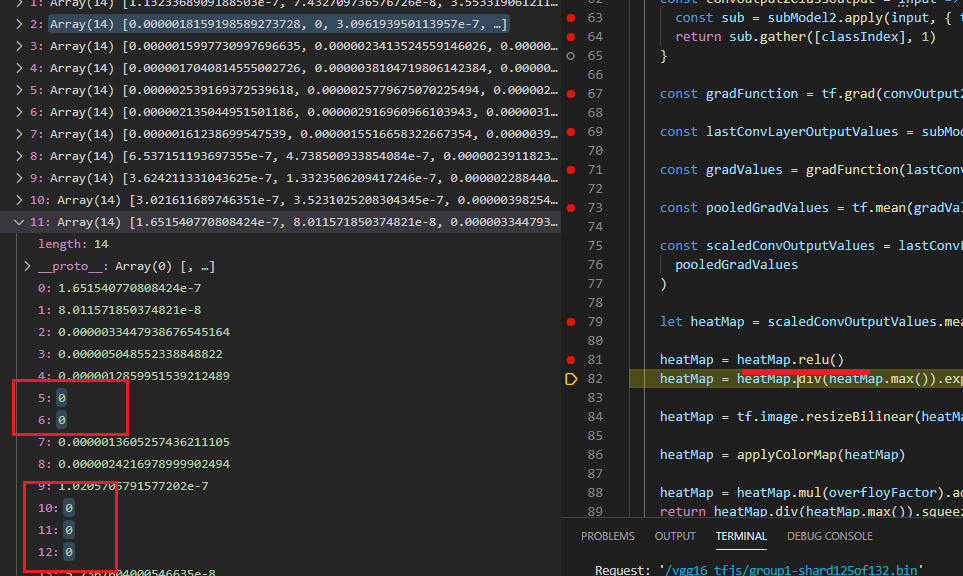
Task: Toggle the hollow unverified breakpoint on line 65
Action: tap(571, 56)
